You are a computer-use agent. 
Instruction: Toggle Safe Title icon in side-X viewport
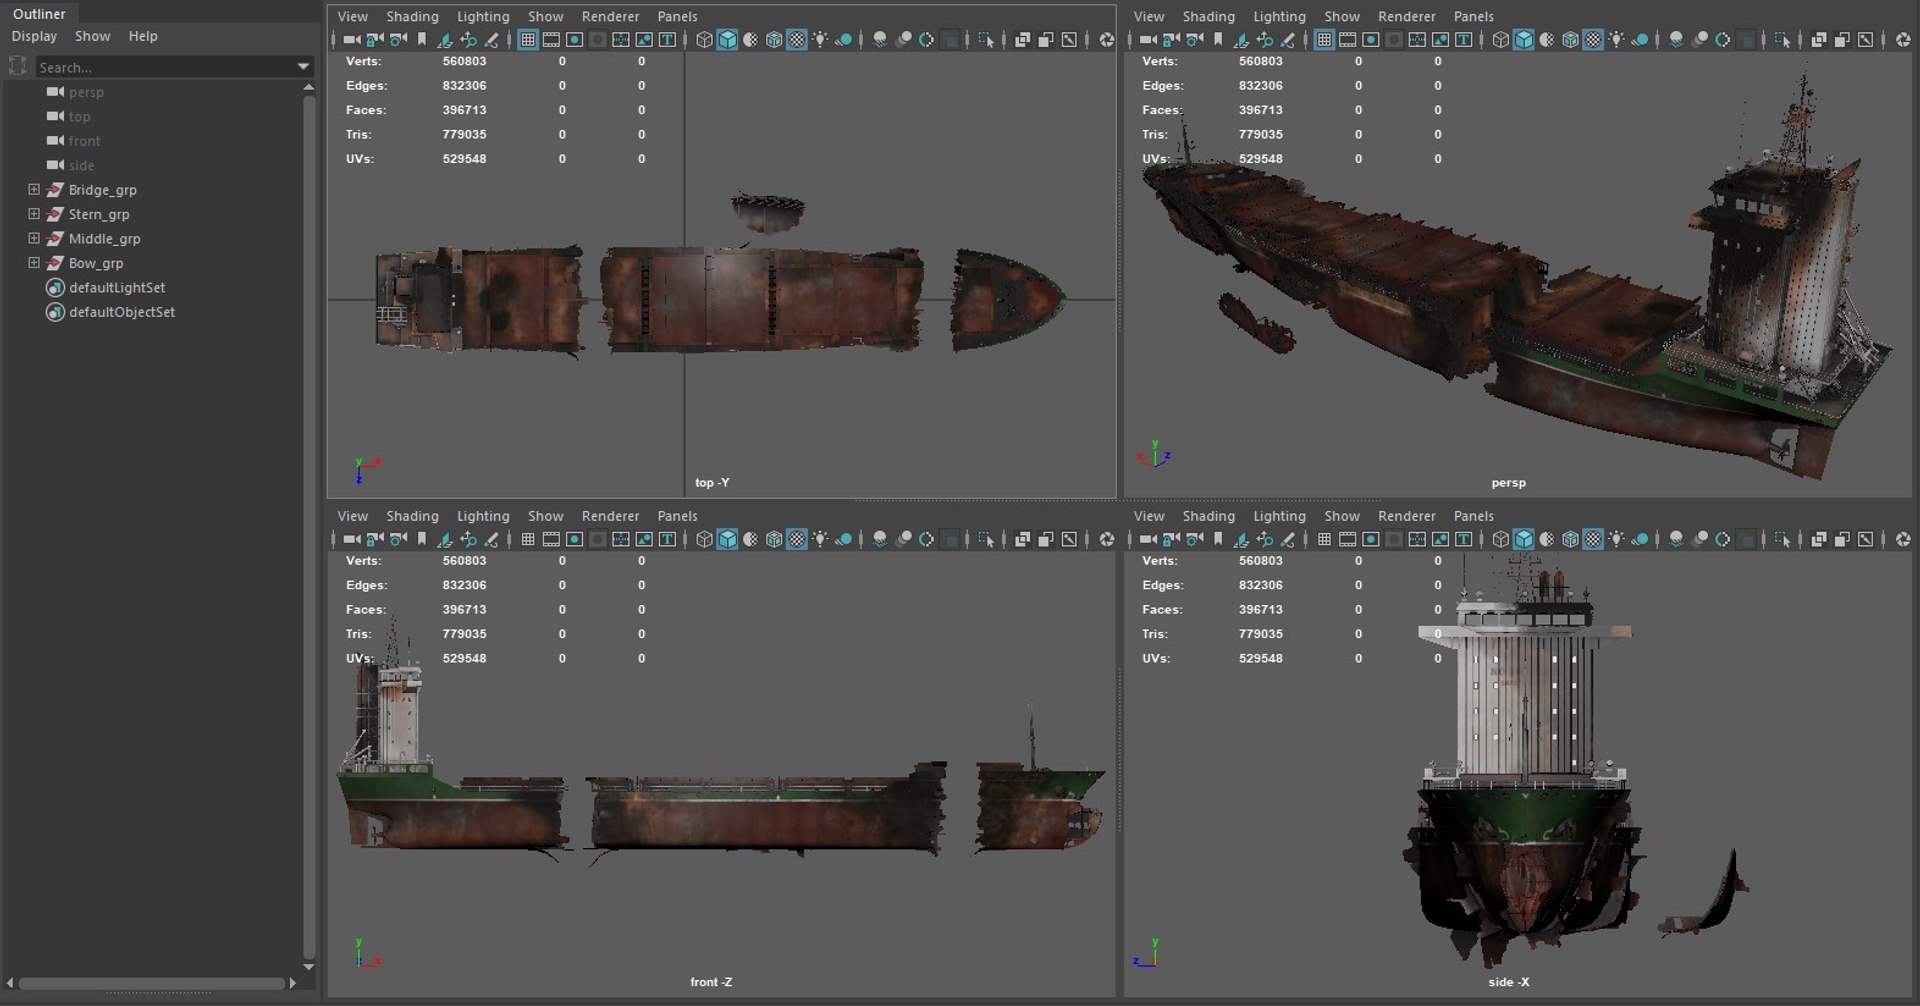click(x=1464, y=539)
